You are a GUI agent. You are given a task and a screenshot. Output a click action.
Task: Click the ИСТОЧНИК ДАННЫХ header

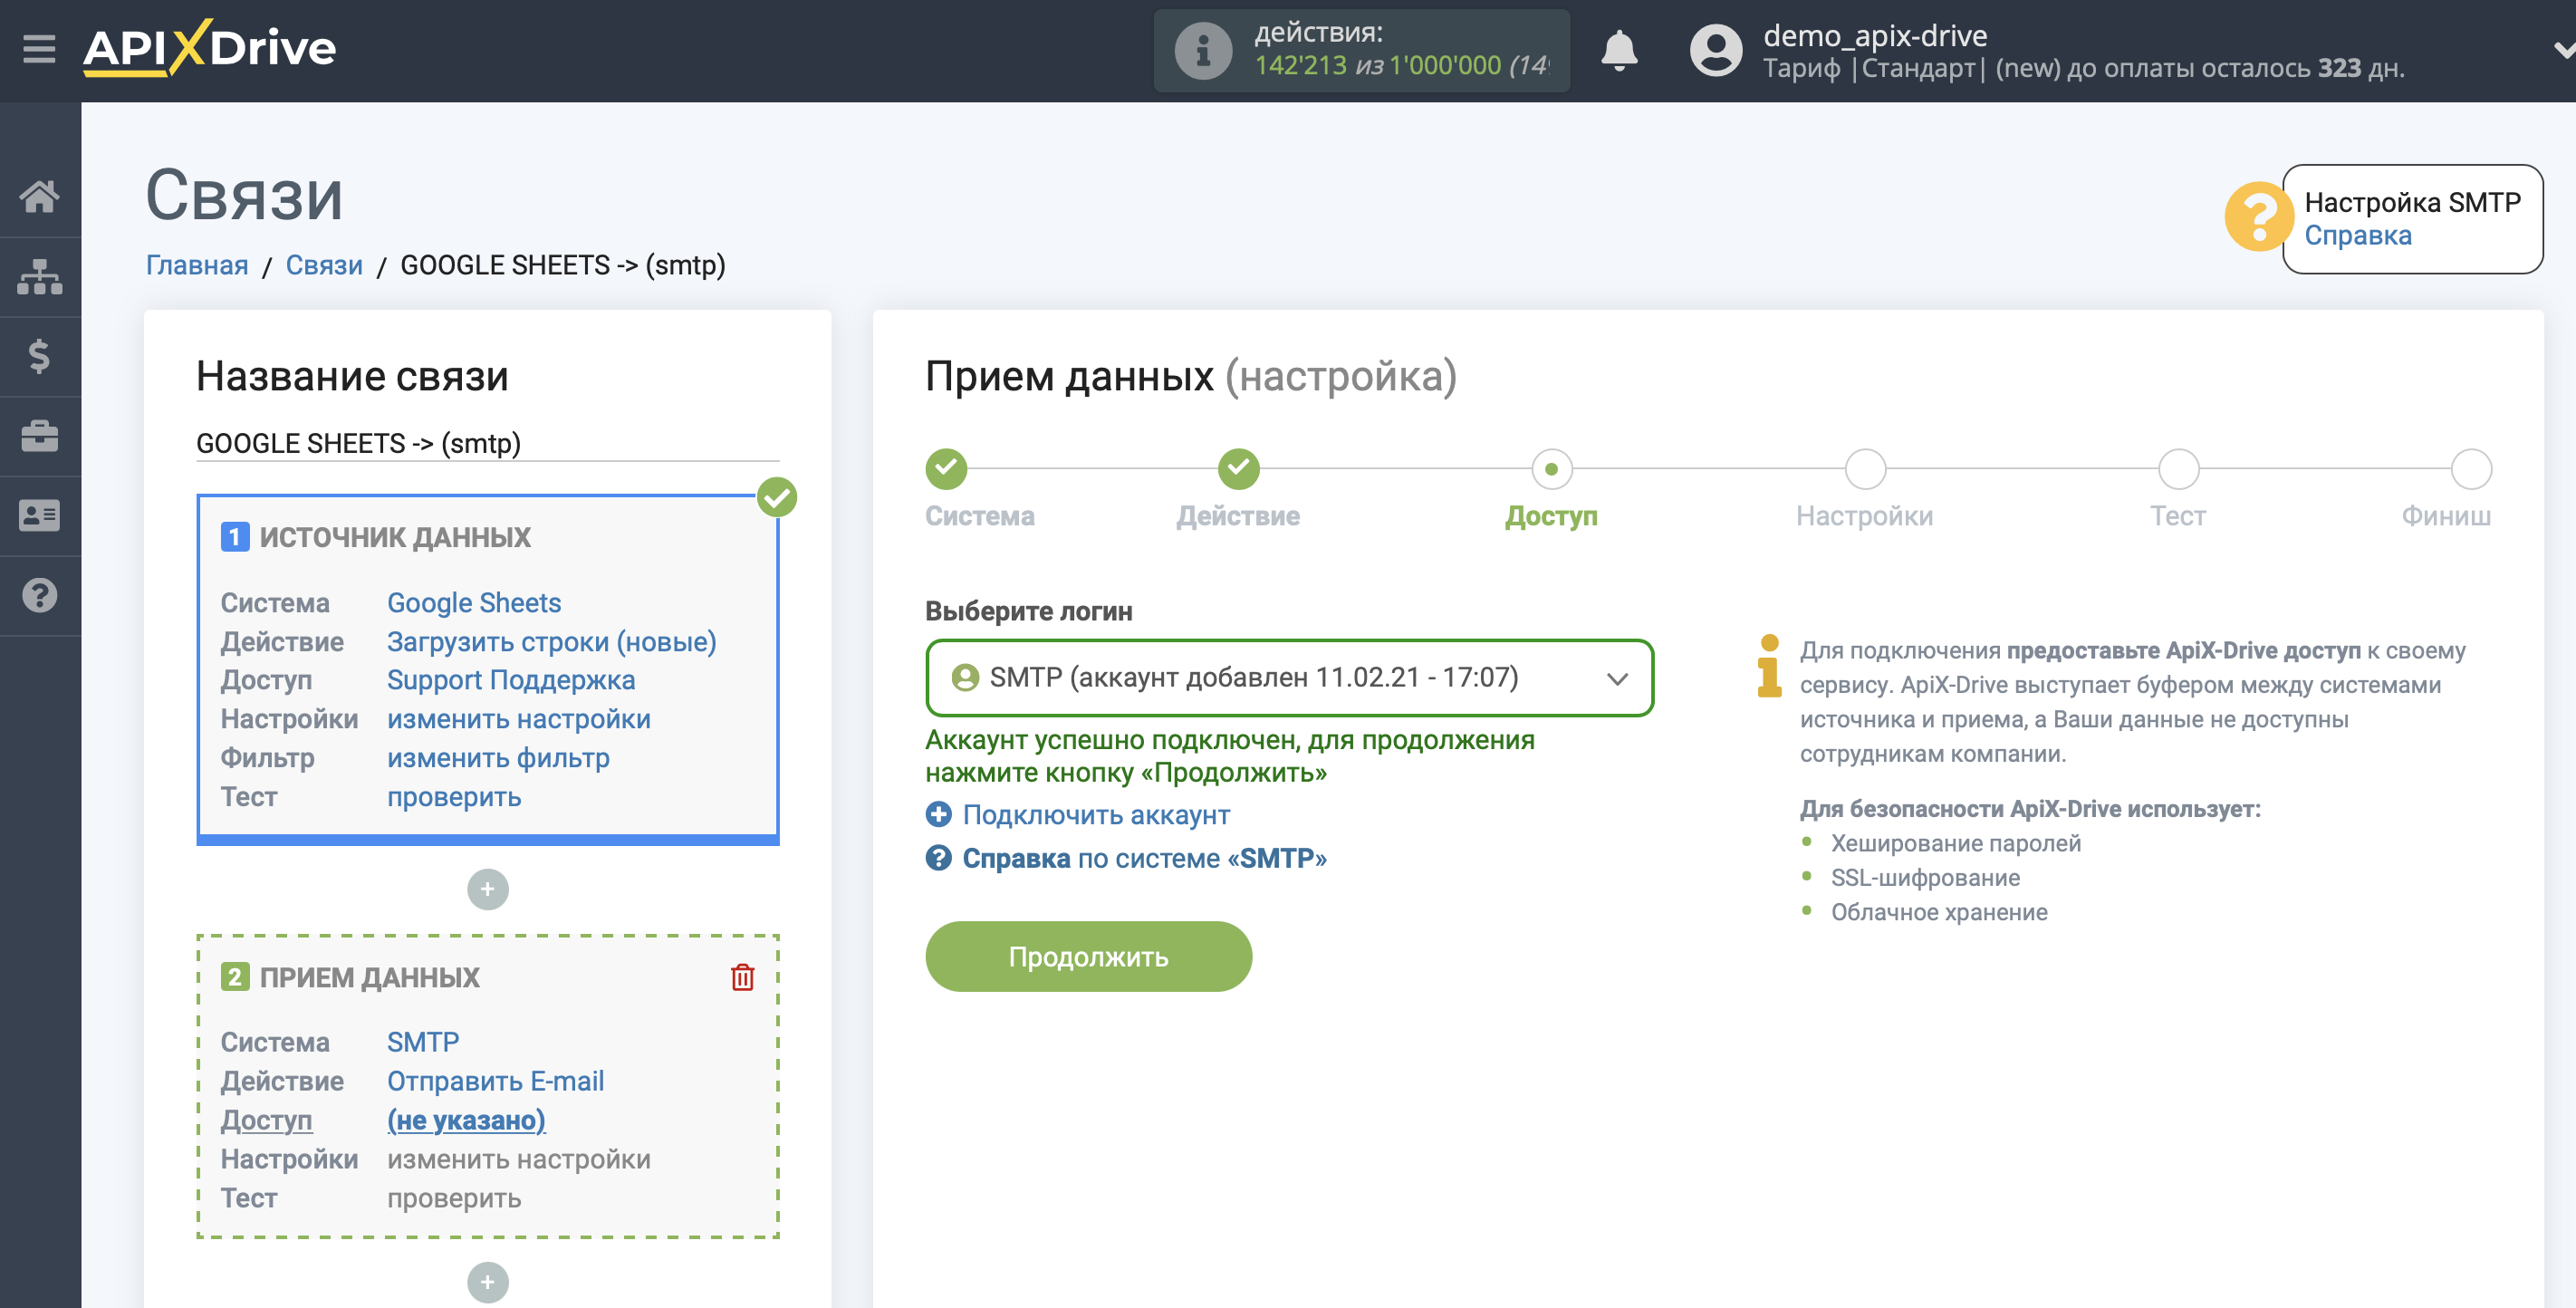[x=394, y=538]
